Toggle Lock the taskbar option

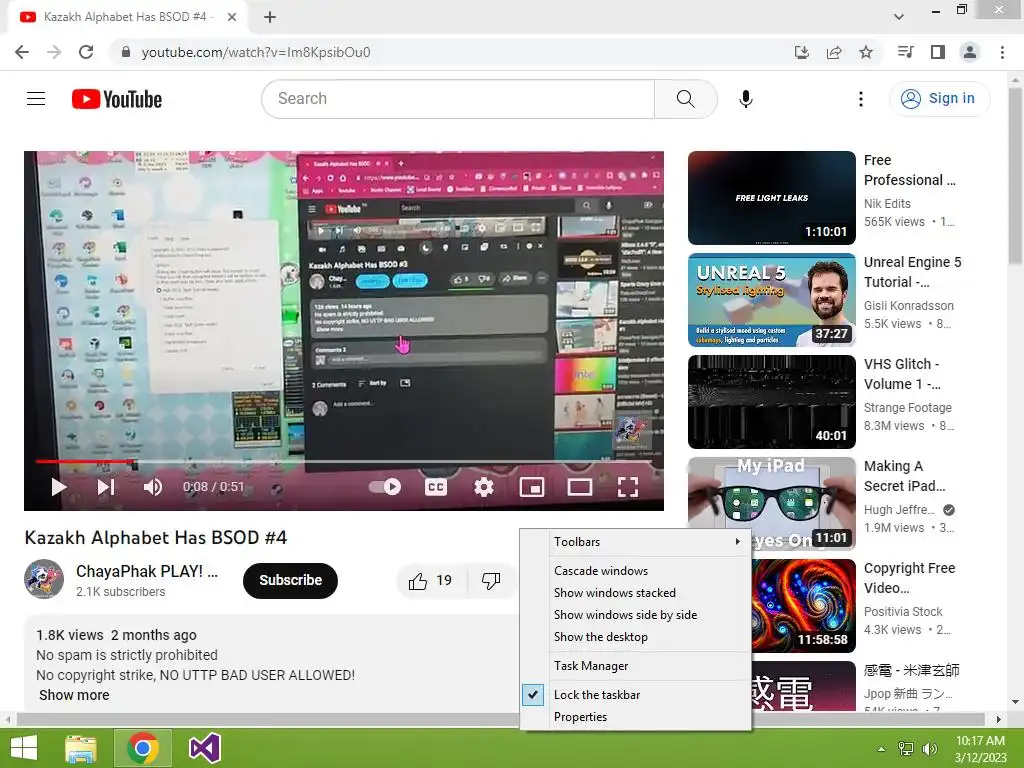pos(635,695)
